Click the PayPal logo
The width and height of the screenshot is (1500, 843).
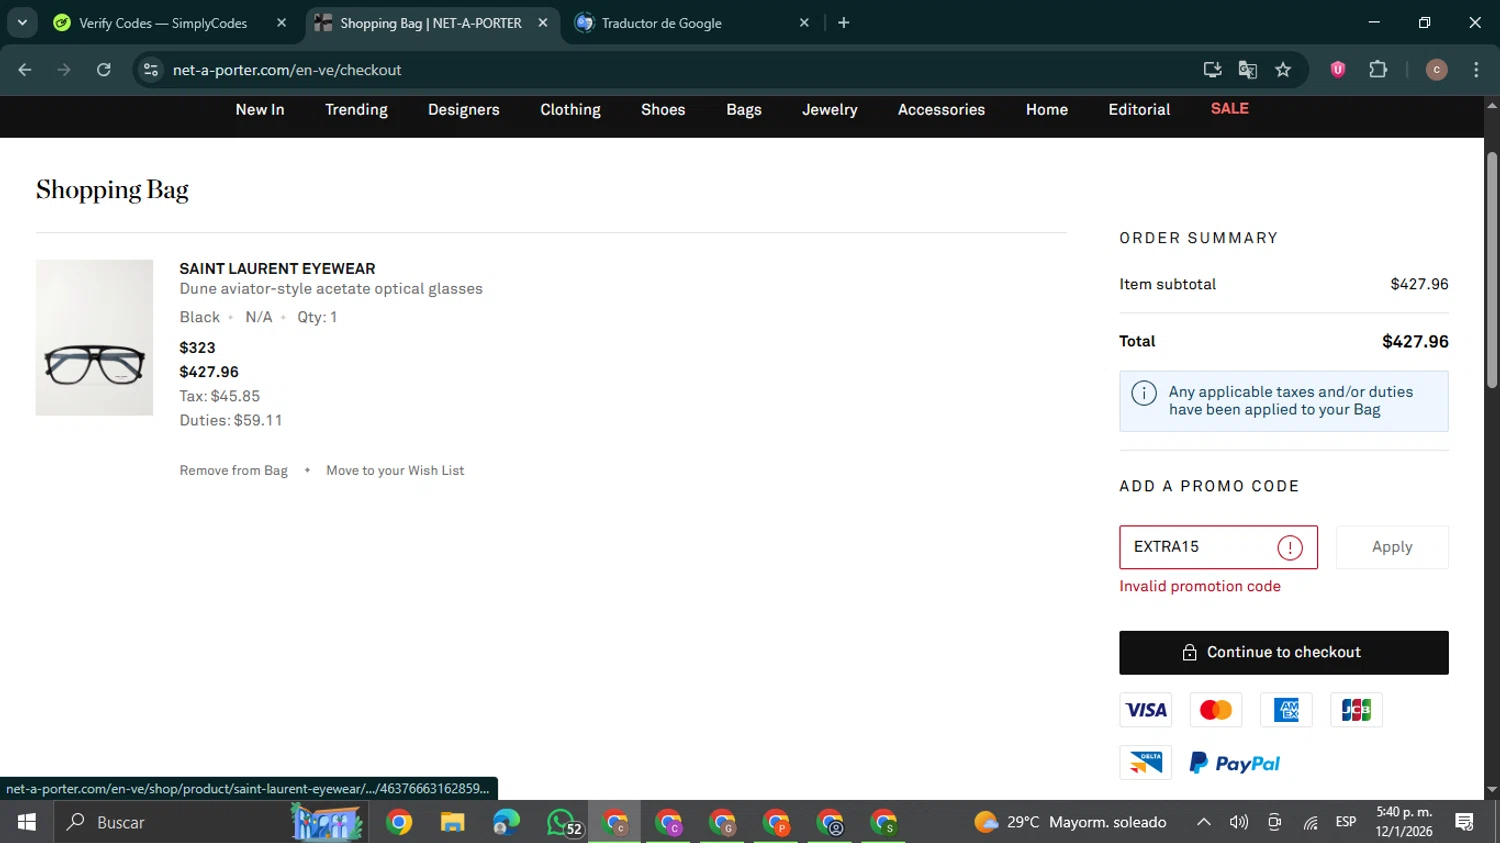point(1235,764)
